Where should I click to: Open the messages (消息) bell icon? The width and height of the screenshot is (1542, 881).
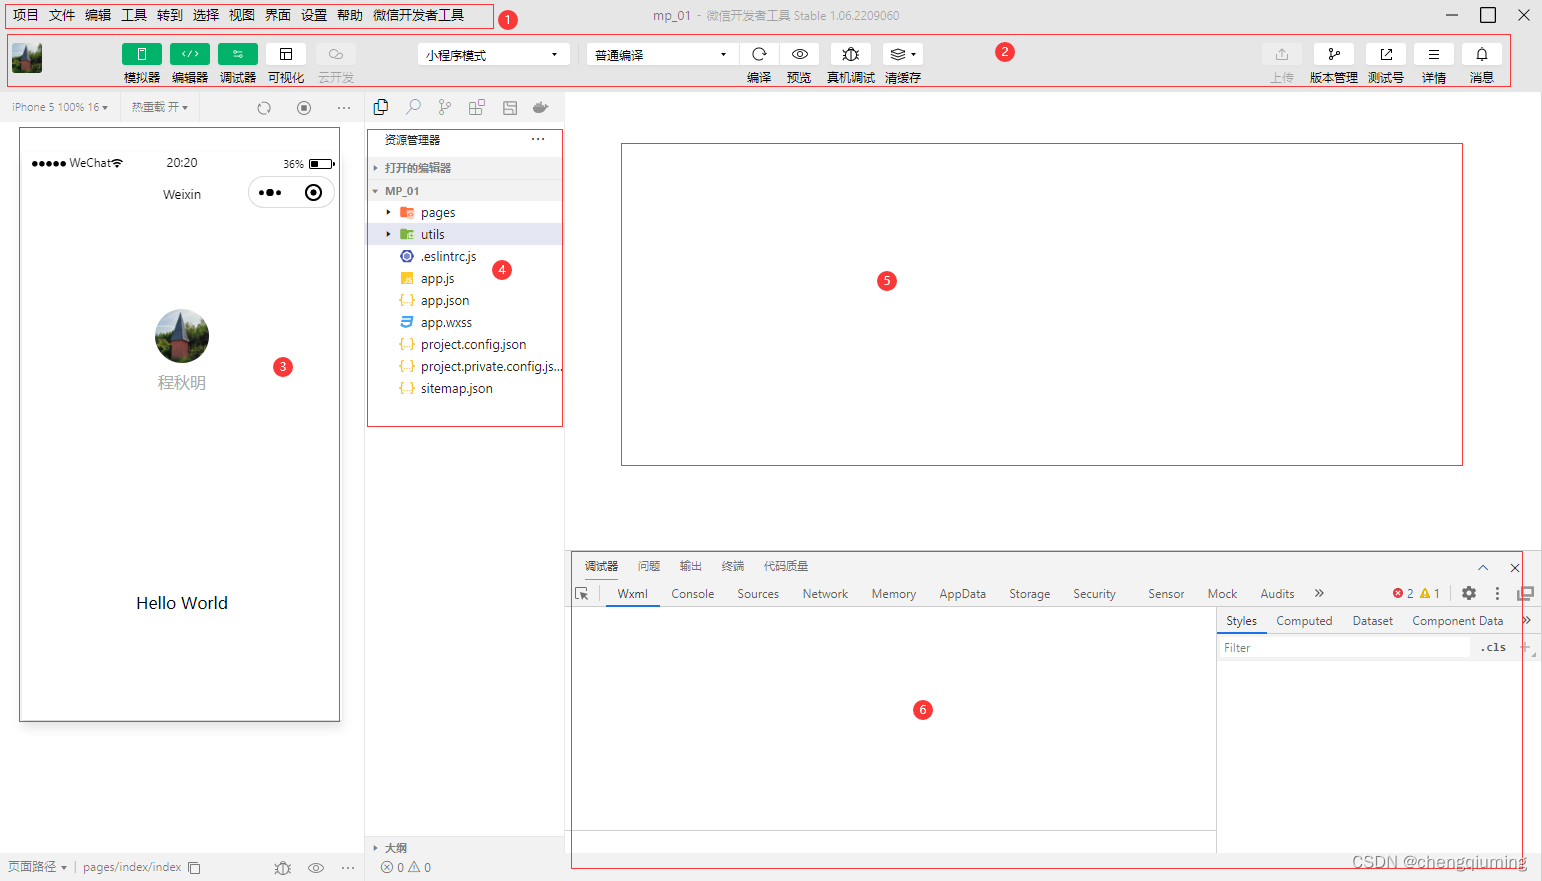tap(1482, 54)
